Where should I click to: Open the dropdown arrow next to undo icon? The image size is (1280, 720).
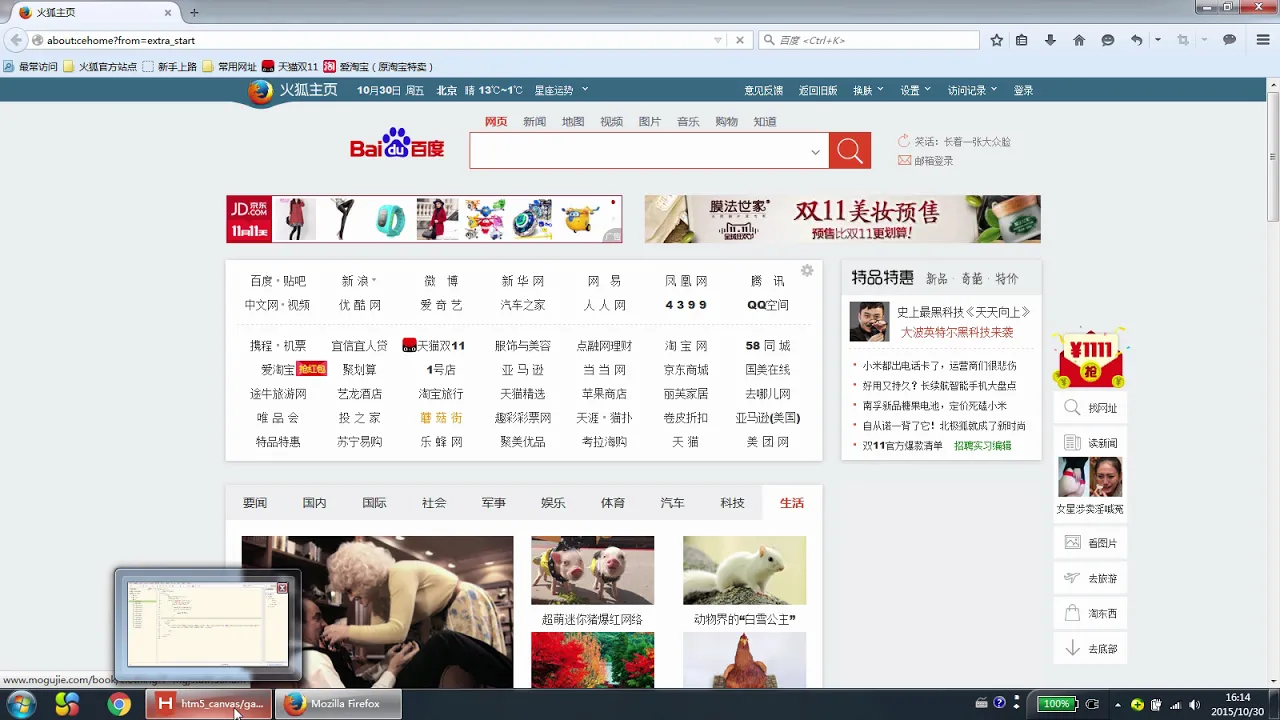coord(1158,40)
